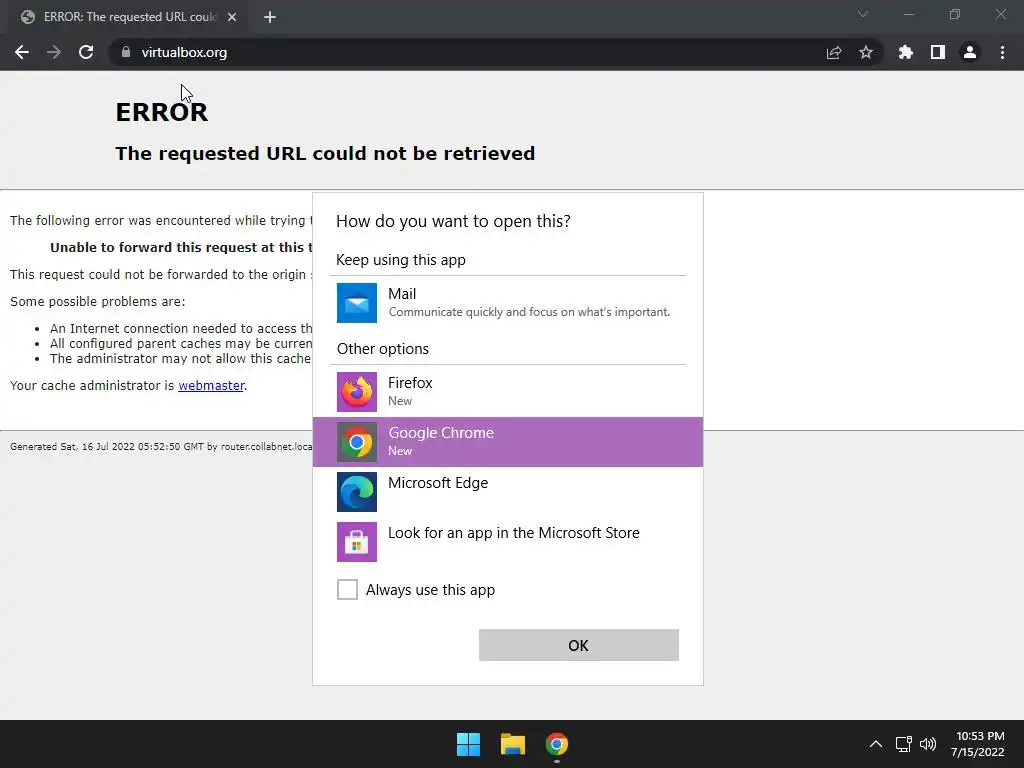1024x768 pixels.
Task: Open the Extensions puzzle icon
Action: click(906, 52)
